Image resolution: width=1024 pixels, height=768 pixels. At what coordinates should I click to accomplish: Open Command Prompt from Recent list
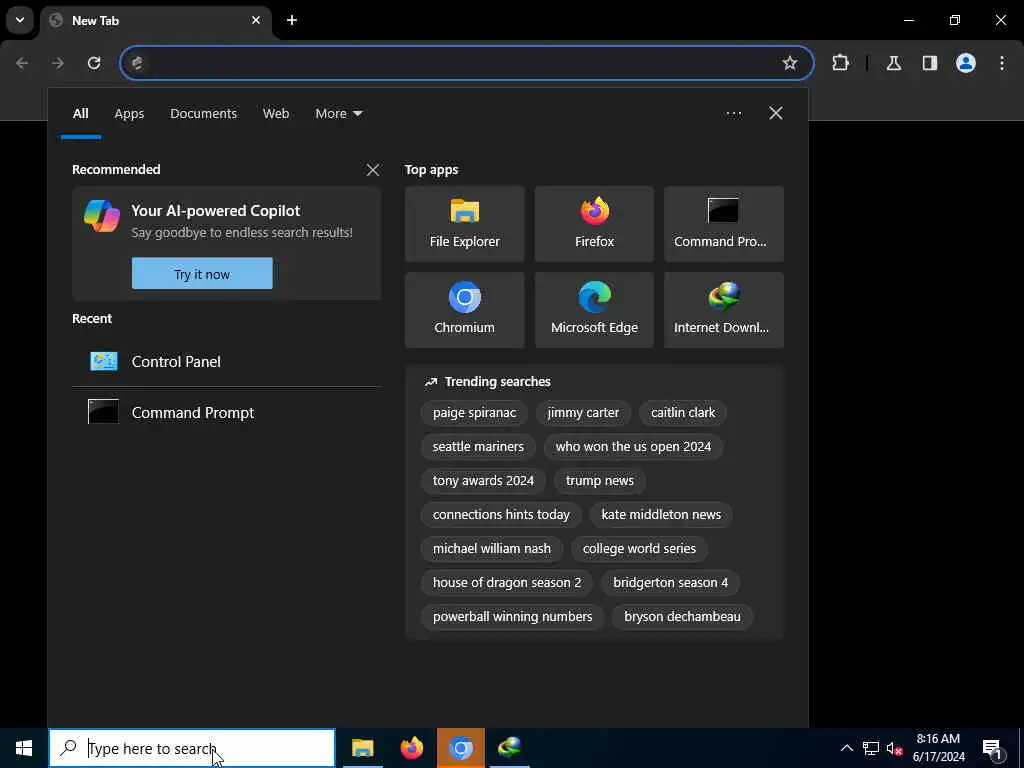[x=227, y=412]
